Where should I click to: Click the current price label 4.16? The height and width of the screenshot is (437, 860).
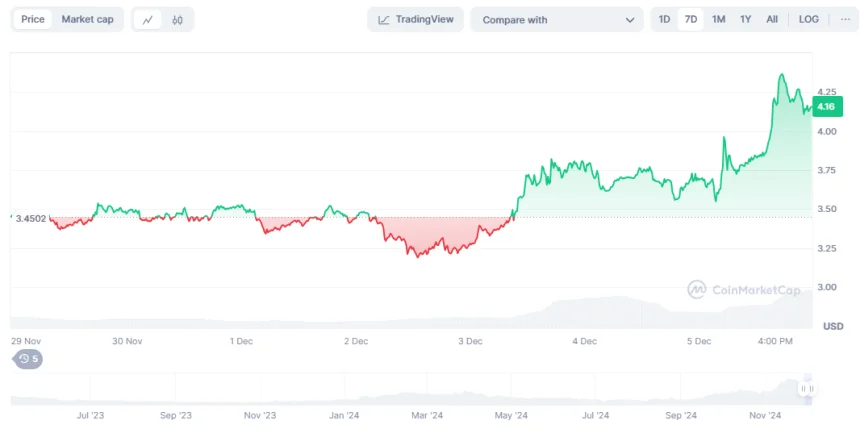point(826,107)
